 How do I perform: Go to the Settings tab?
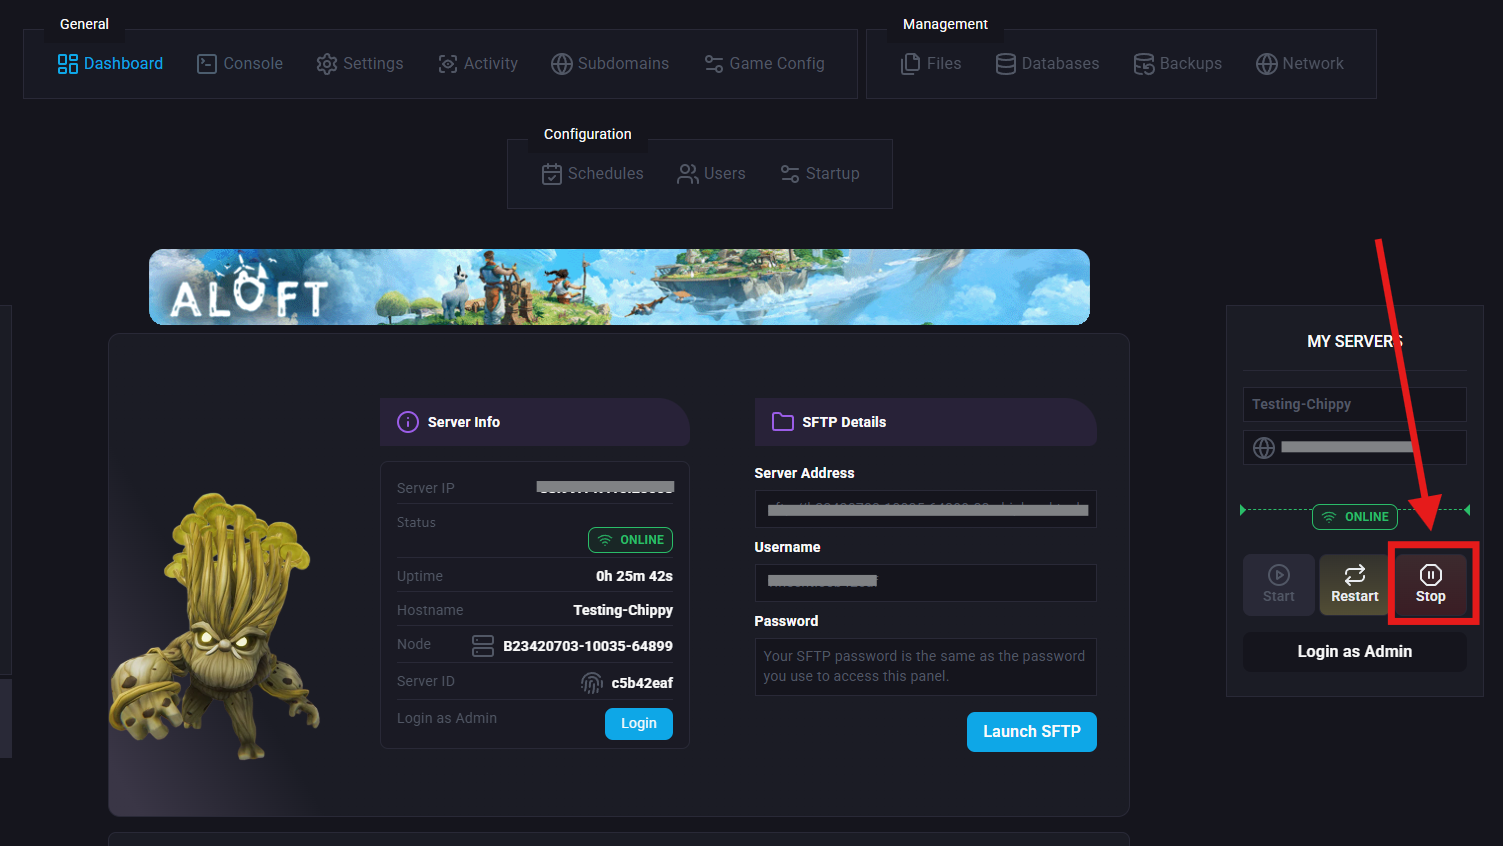(360, 64)
